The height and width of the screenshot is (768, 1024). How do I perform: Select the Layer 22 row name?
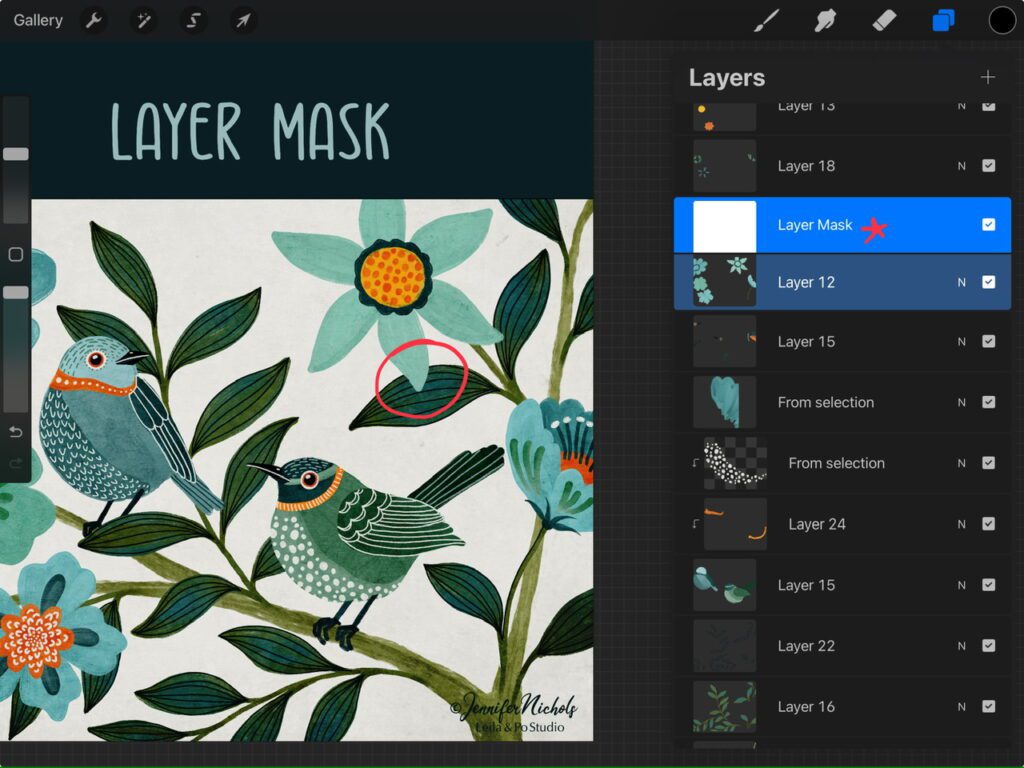(806, 646)
